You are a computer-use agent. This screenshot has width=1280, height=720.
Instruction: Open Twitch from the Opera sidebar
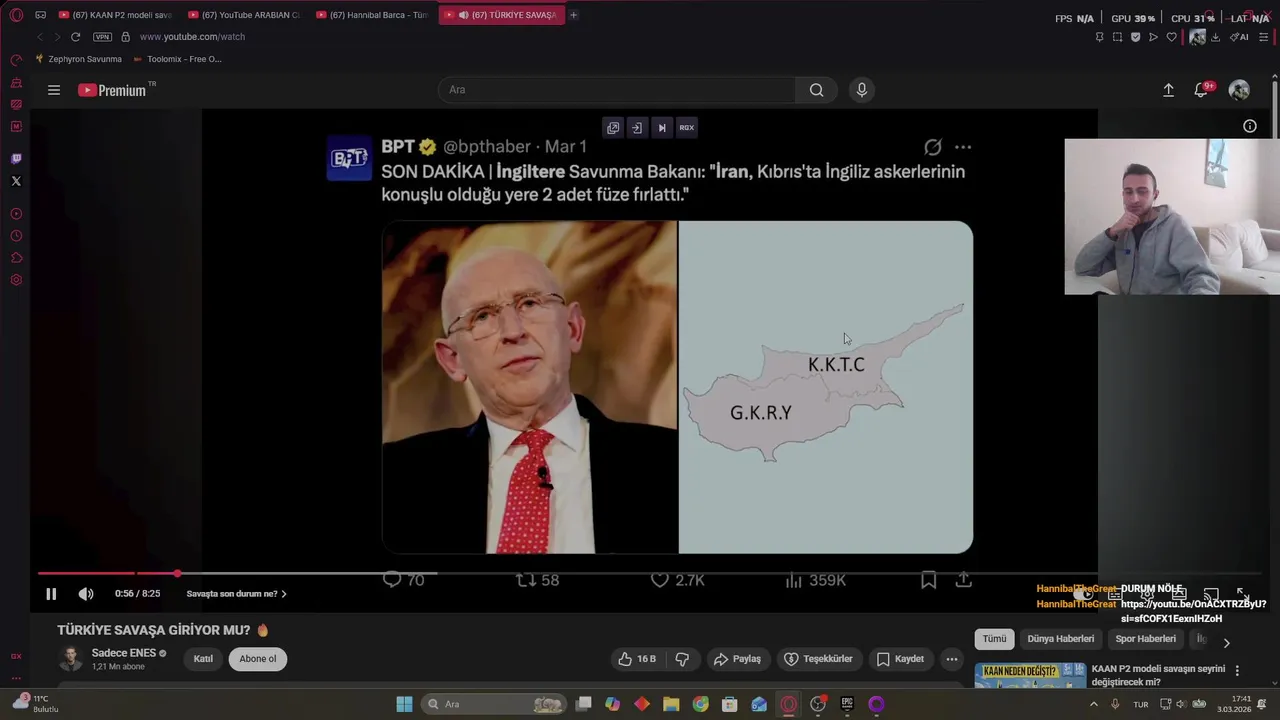point(16,159)
